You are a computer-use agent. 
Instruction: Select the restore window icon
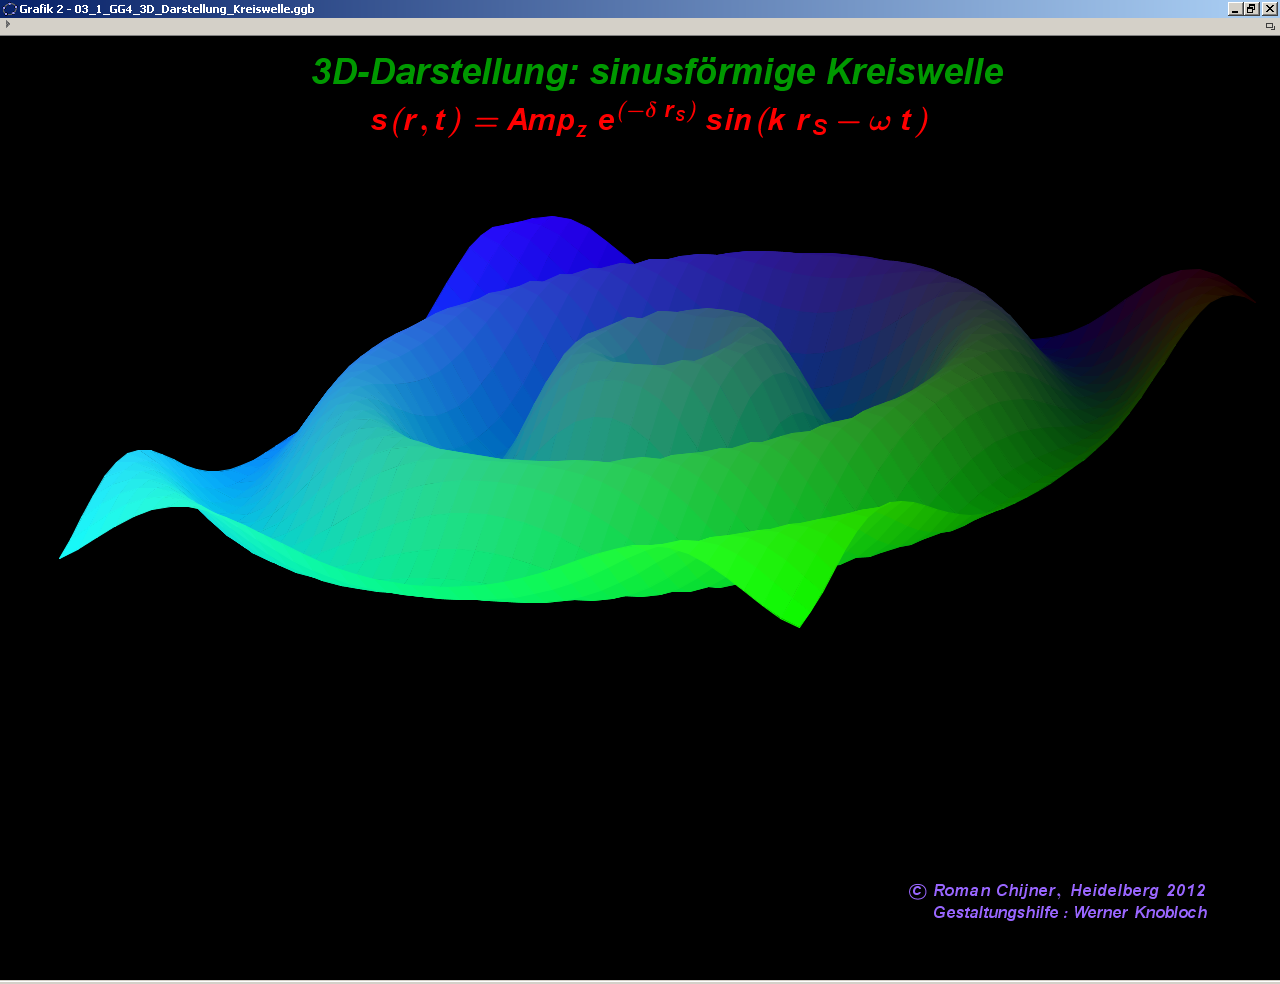tap(1249, 8)
